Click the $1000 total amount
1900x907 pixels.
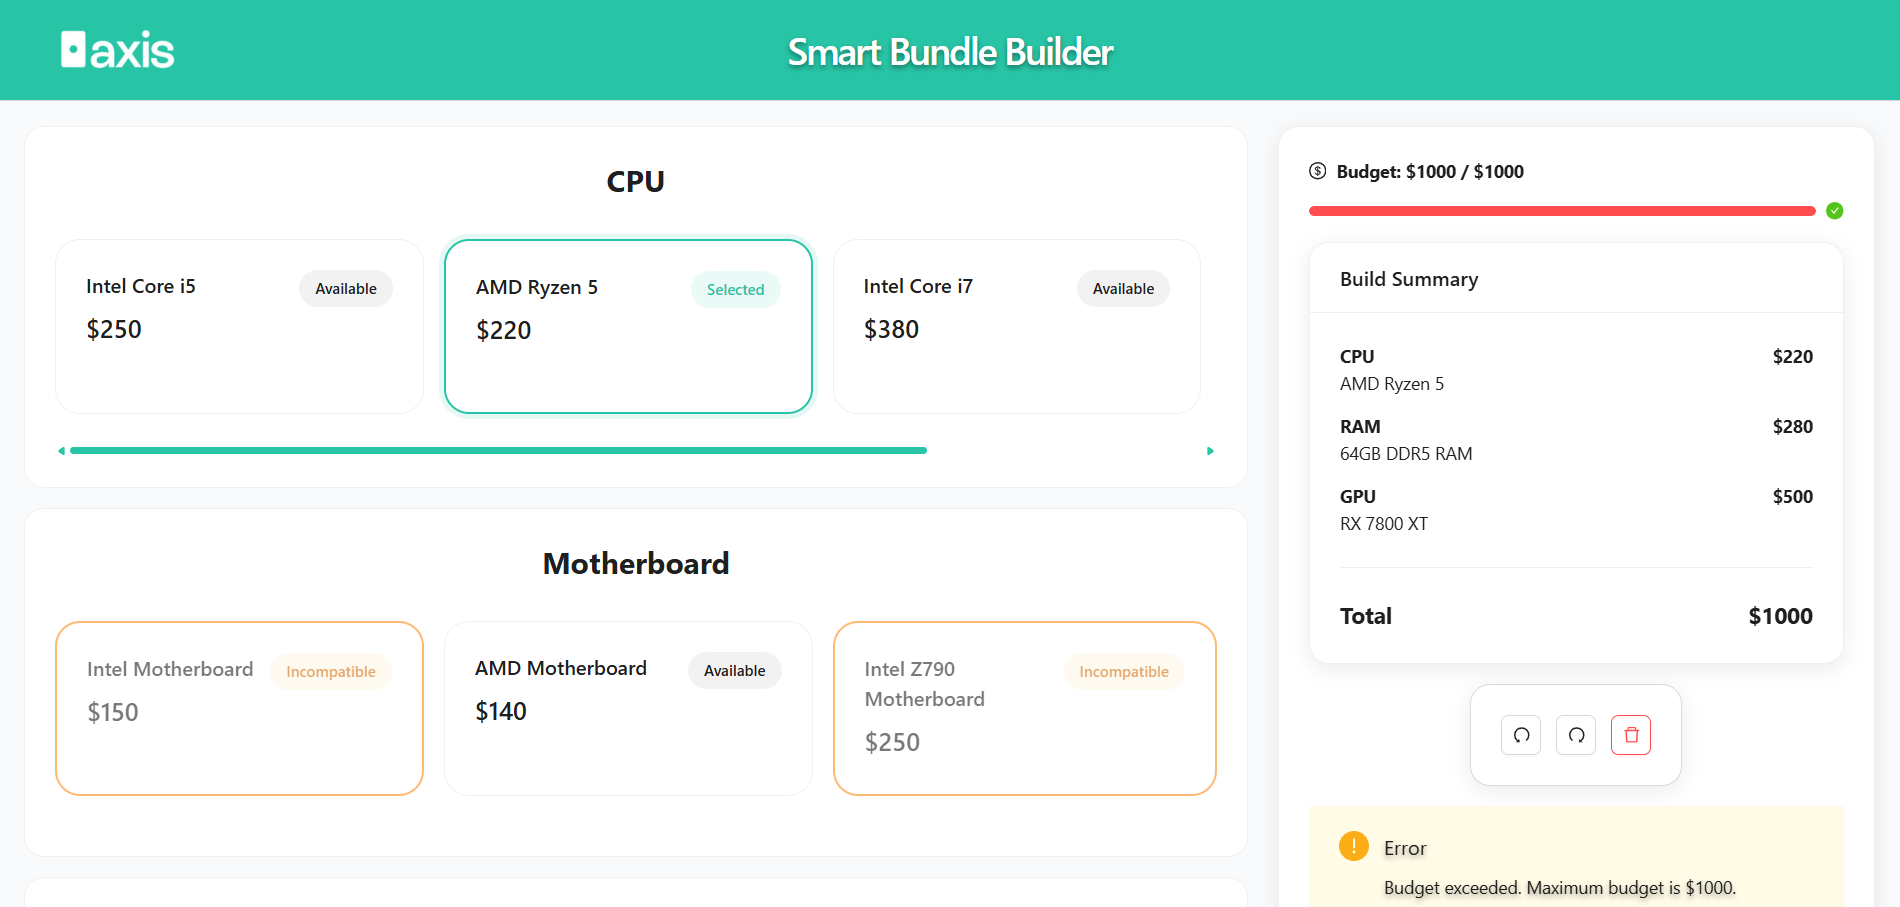1780,616
